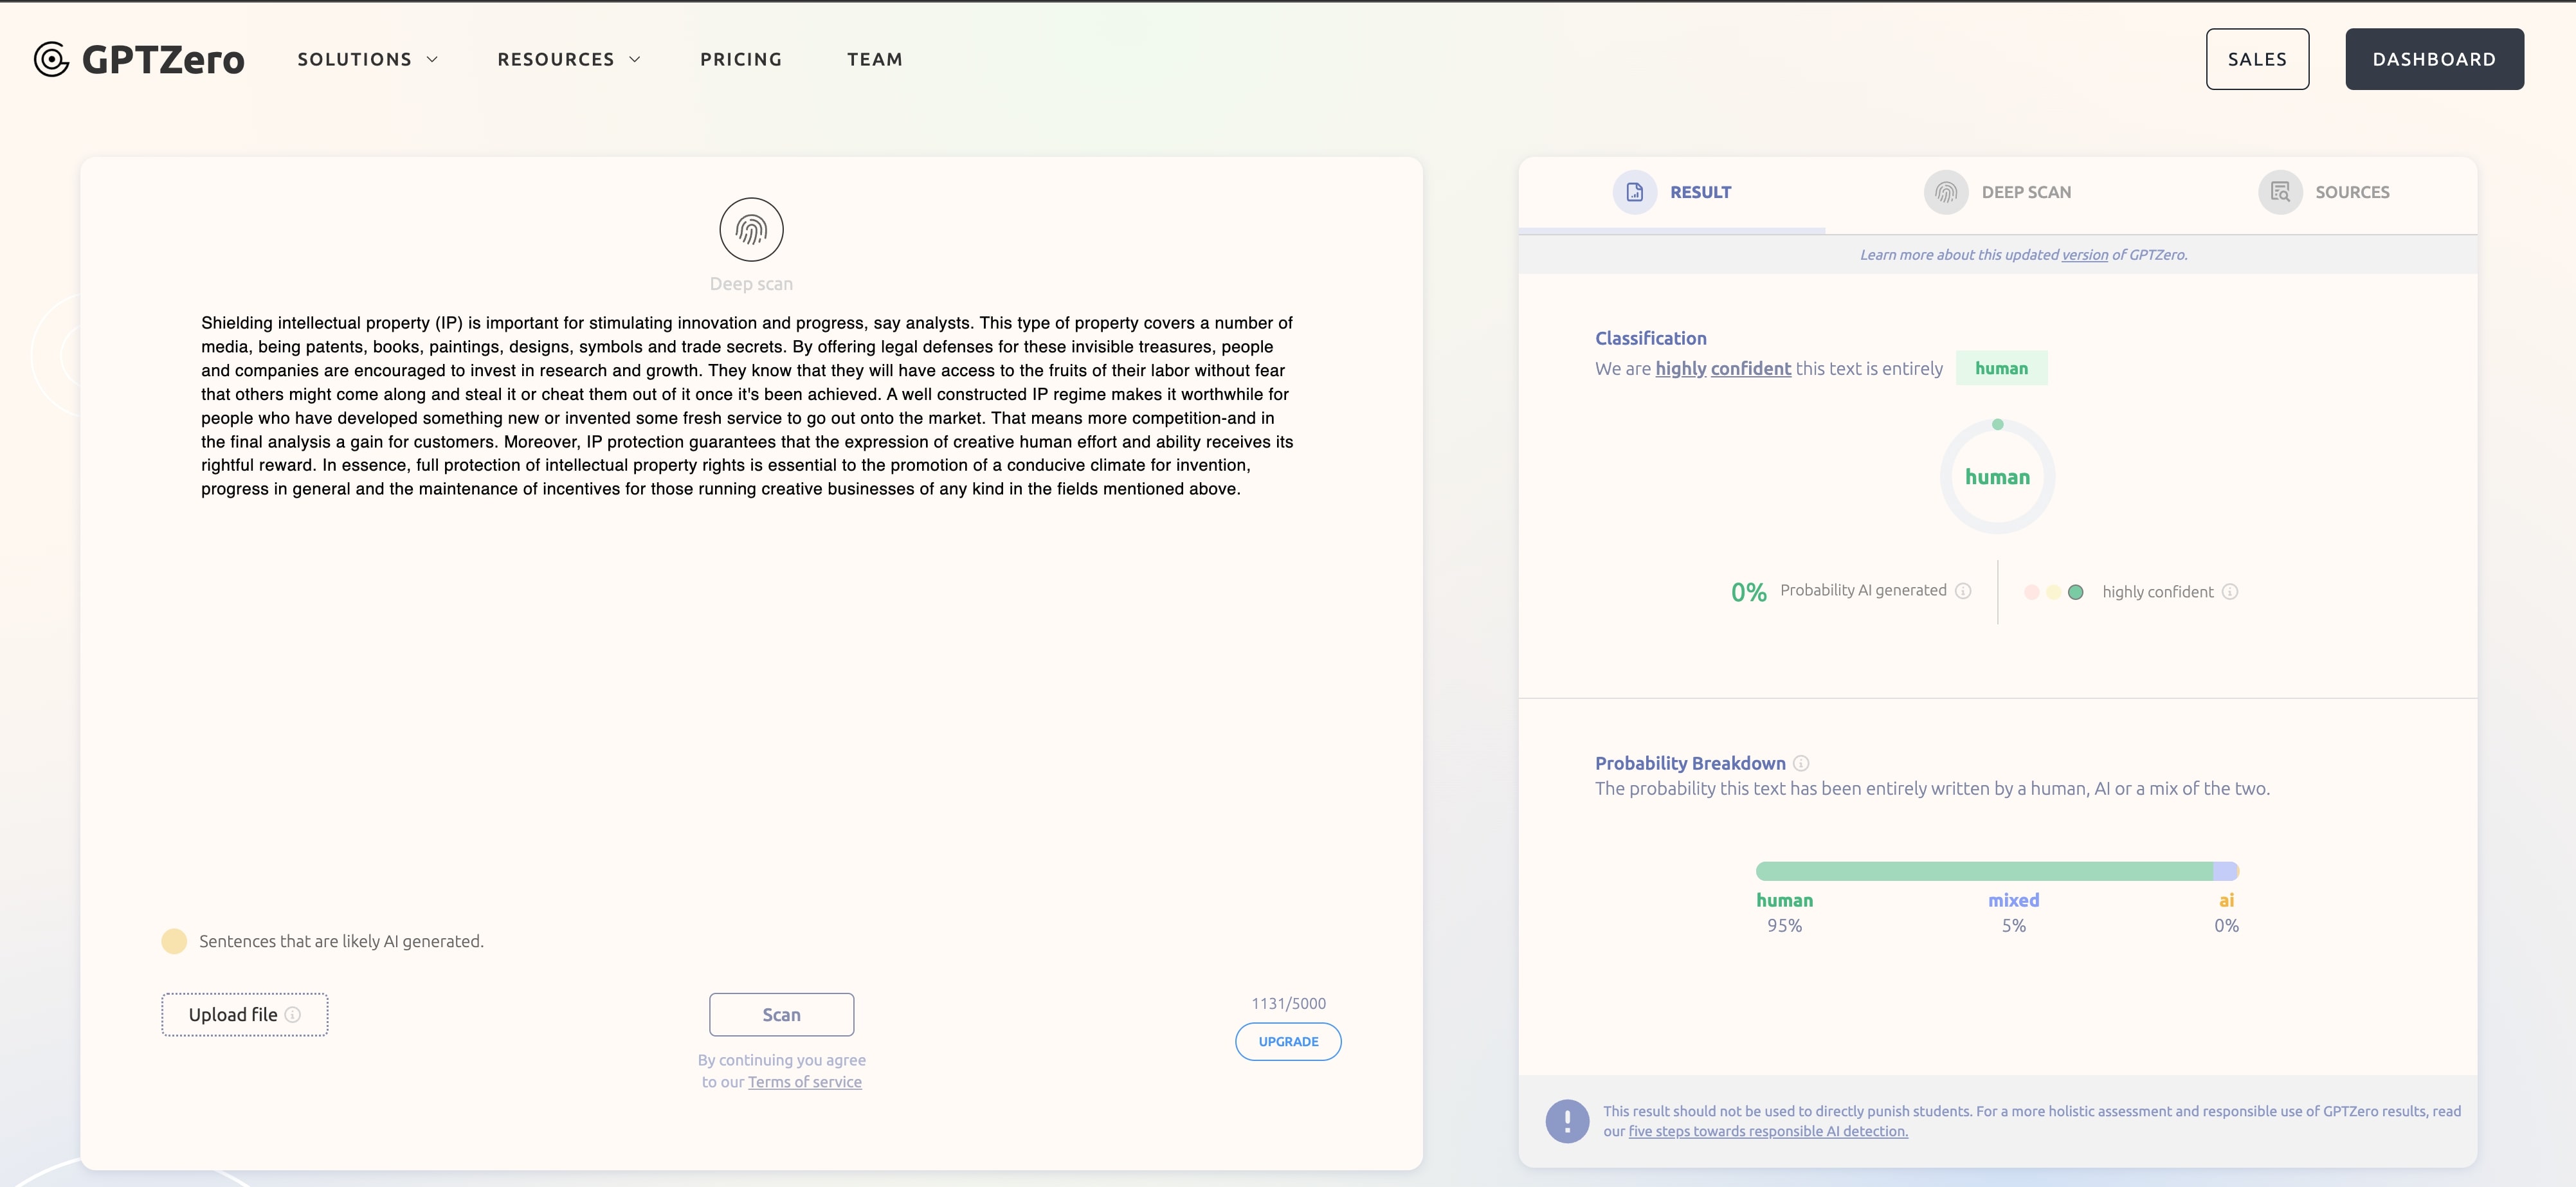
Task: Expand the Solutions dropdown menu
Action: [x=367, y=59]
